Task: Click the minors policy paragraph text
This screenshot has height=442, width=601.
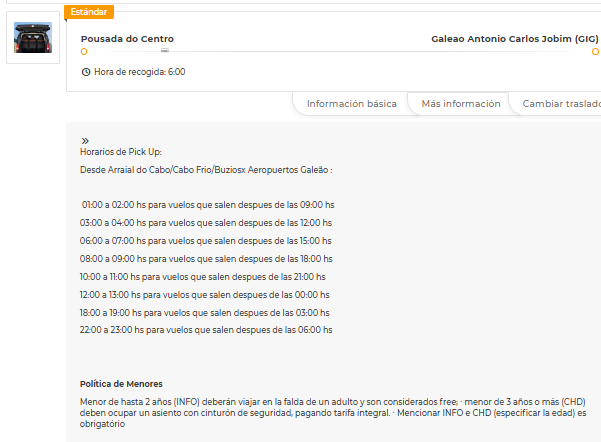Action: tap(333, 413)
